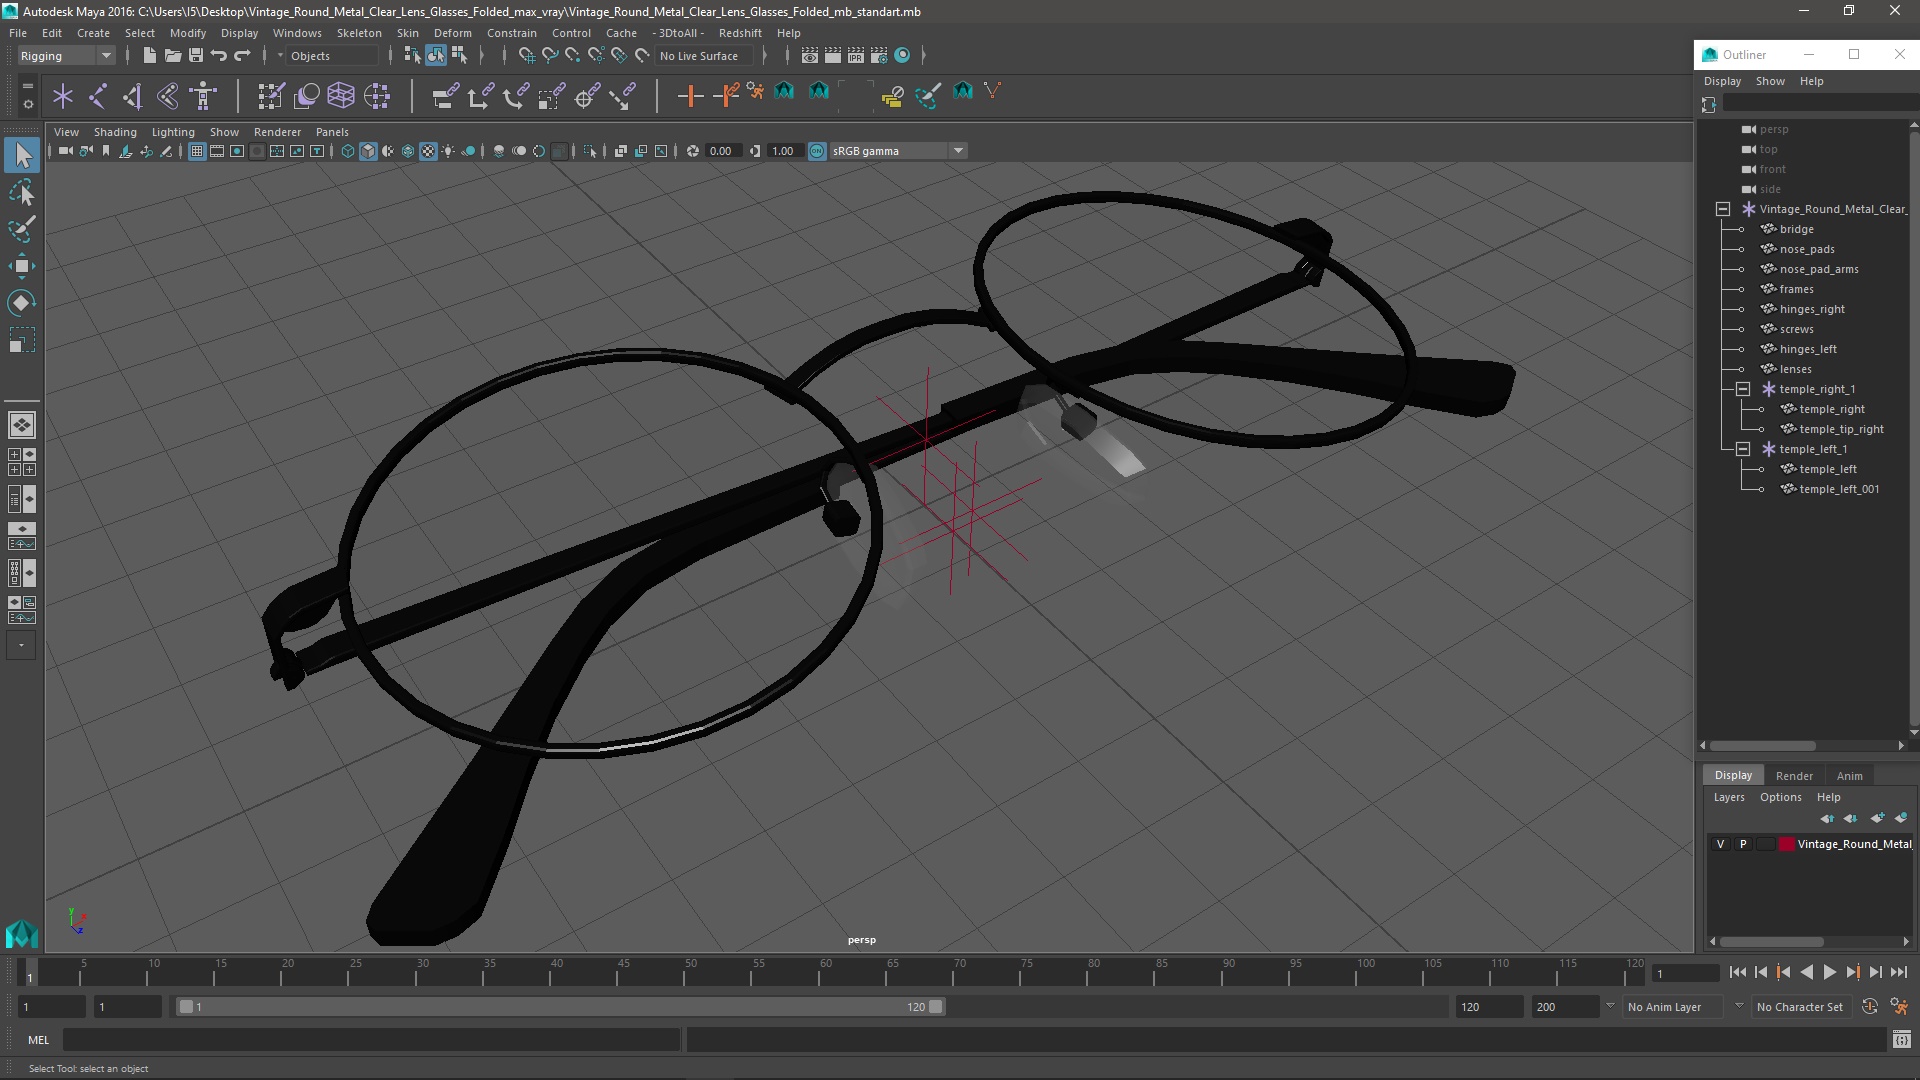This screenshot has width=1920, height=1080.
Task: Click the Outliner filter icon
Action: 1708,105
